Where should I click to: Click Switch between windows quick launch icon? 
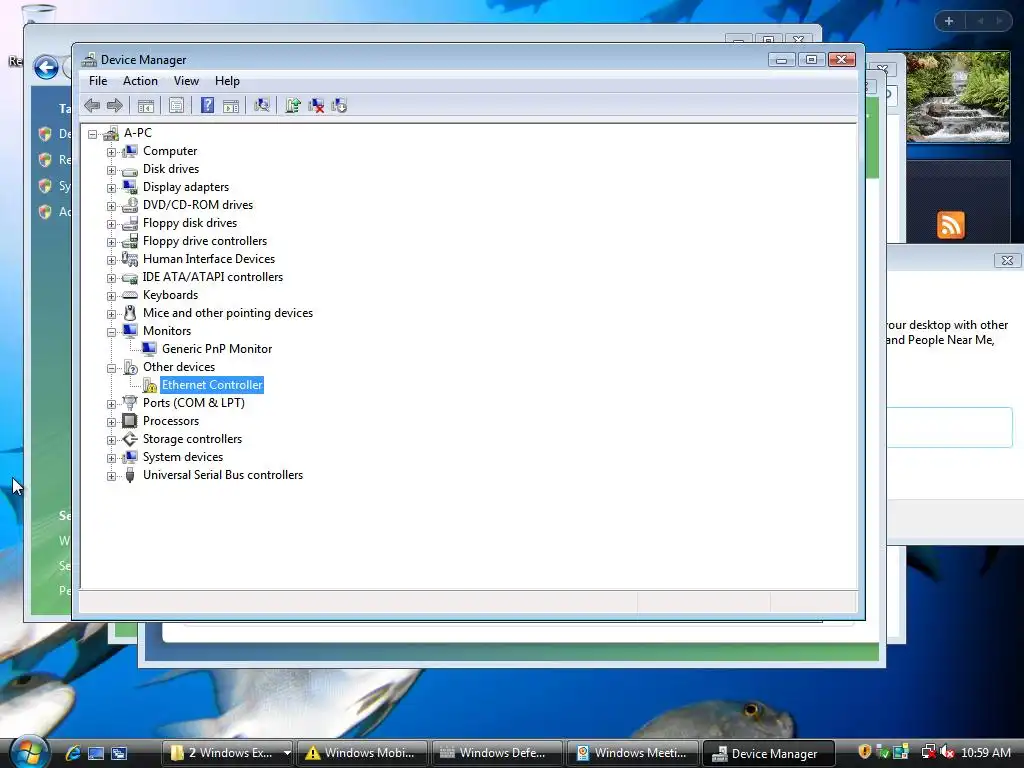[x=119, y=753]
